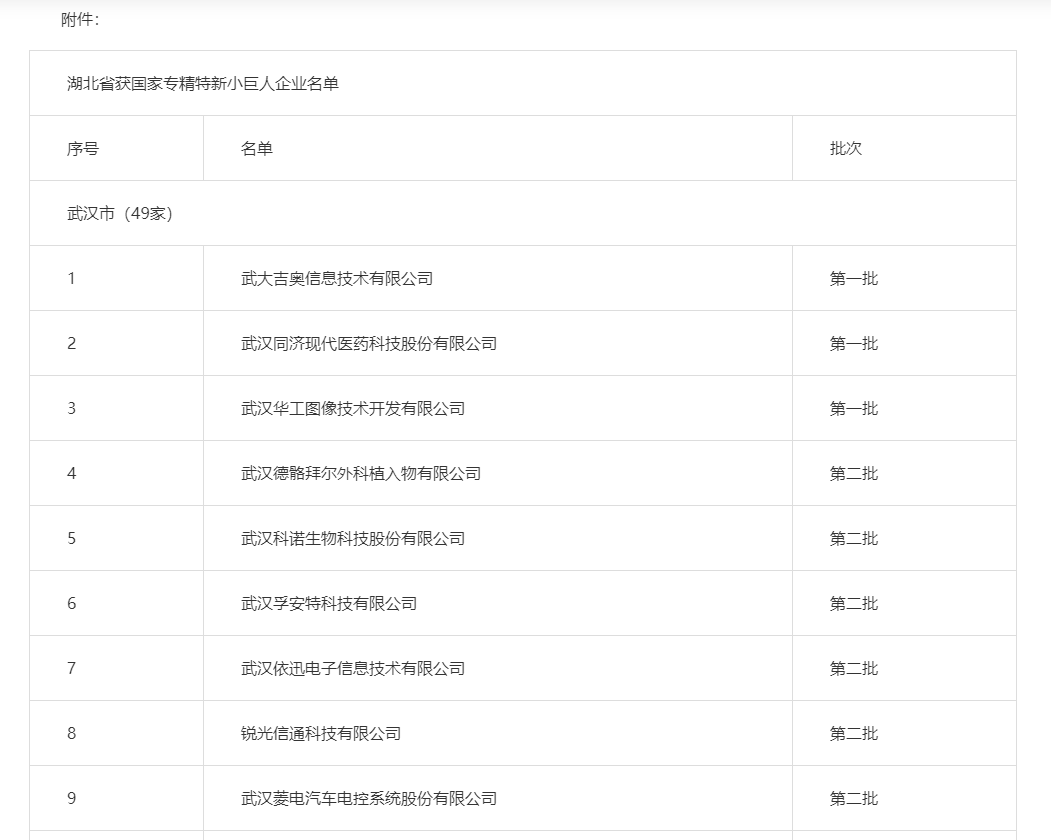Select '武汉德骼拜尔外科植入物有限公司' company name
This screenshot has height=840, width=1051.
[361, 473]
